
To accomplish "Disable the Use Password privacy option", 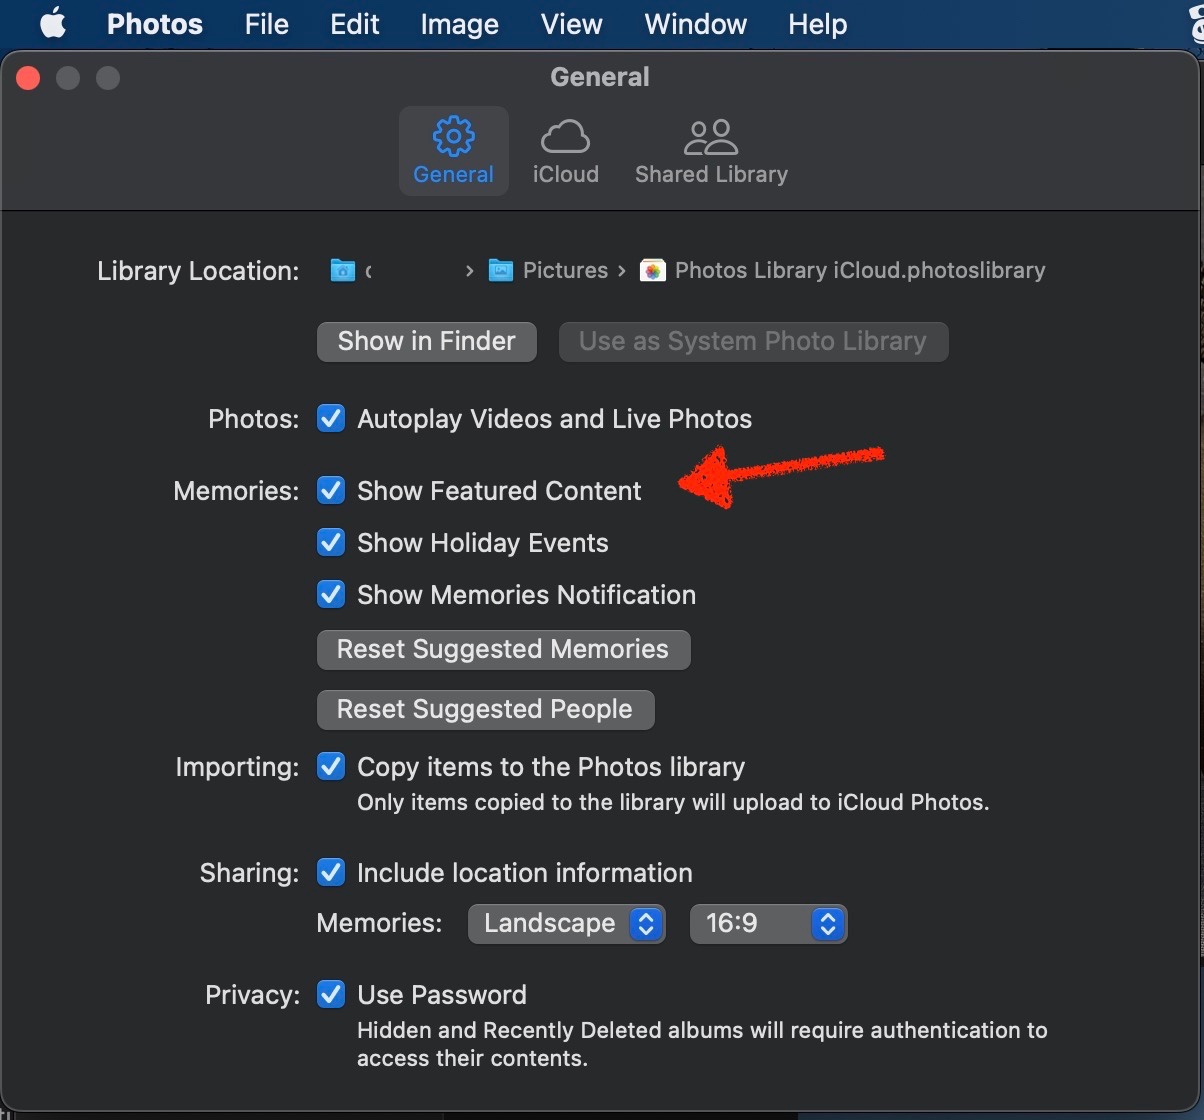I will click(331, 994).
